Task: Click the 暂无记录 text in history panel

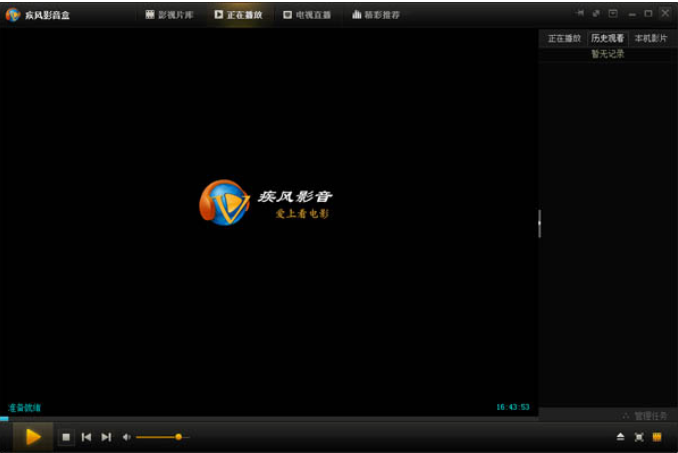Action: (x=608, y=54)
